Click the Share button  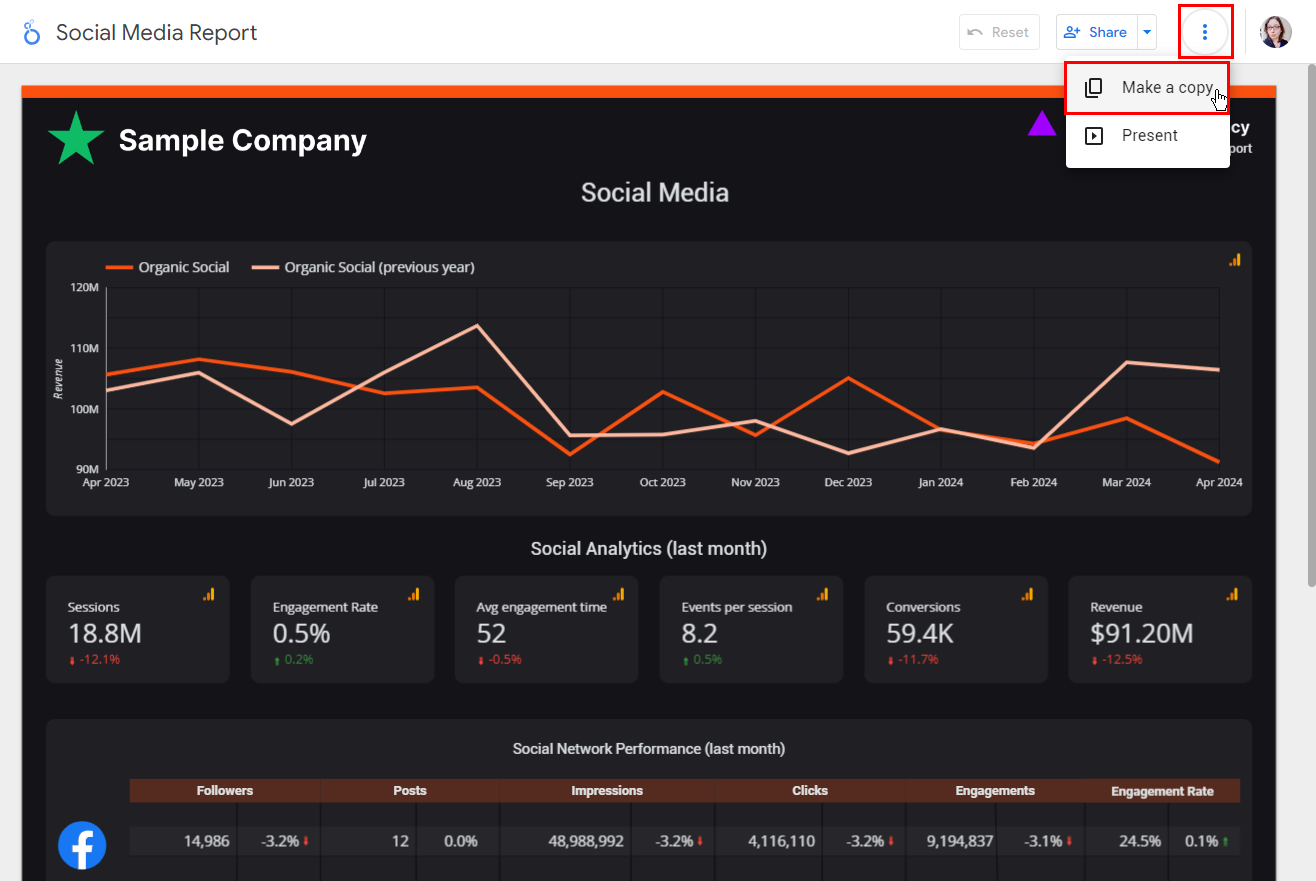click(1096, 32)
